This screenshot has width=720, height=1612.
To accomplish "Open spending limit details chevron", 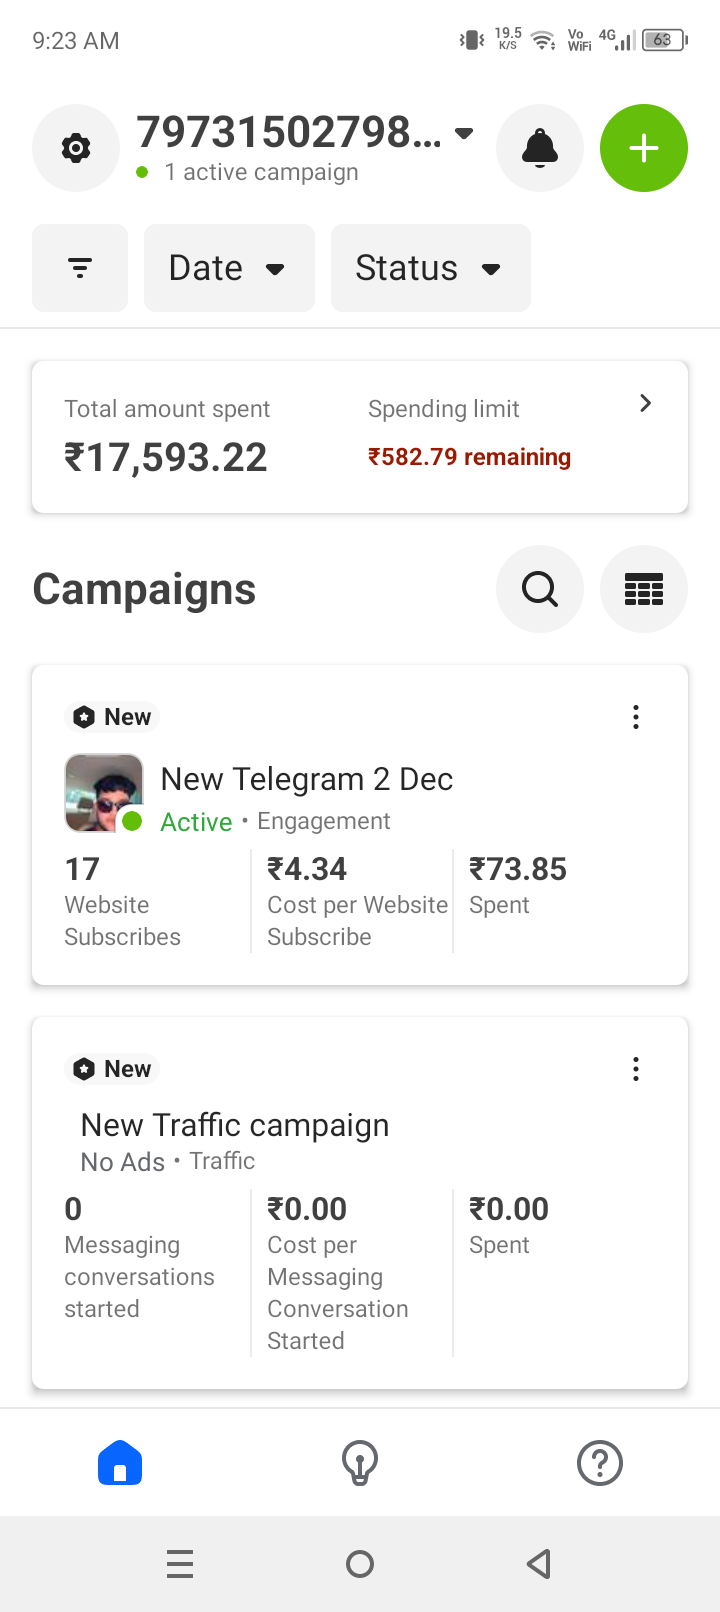I will 646,403.
